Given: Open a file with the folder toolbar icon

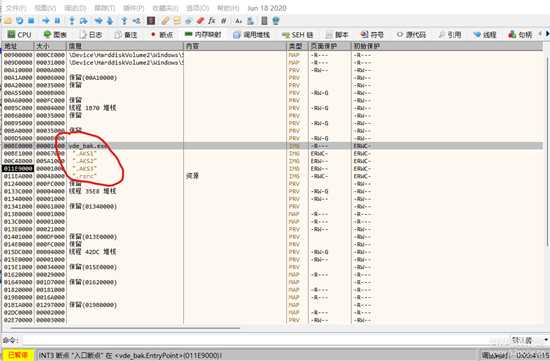Looking at the screenshot, I should point(8,21).
